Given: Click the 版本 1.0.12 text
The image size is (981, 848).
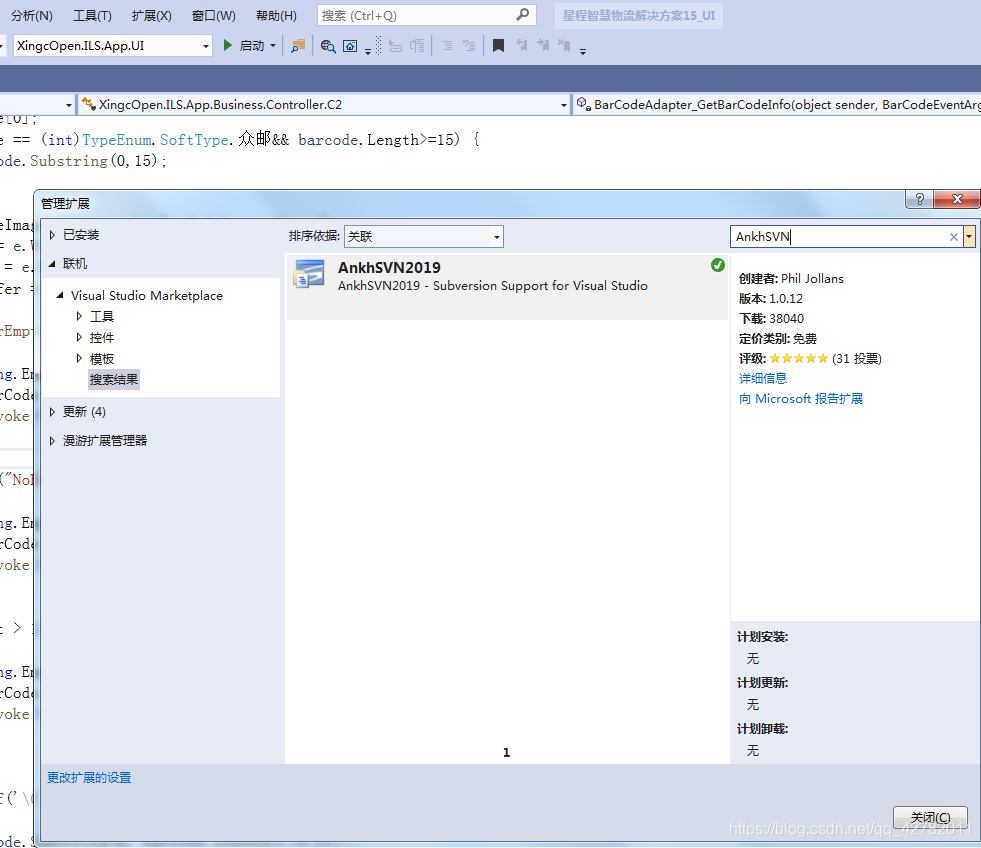Looking at the screenshot, I should click(770, 299).
